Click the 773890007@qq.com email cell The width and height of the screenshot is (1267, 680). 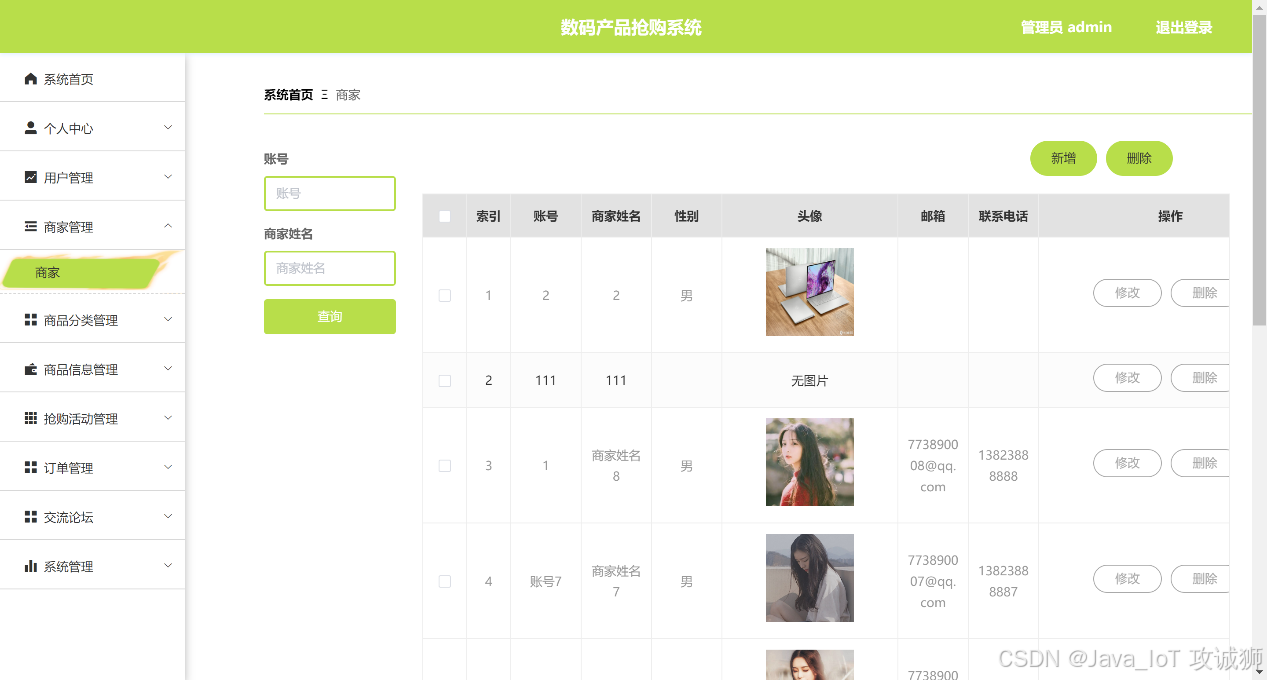(933, 581)
